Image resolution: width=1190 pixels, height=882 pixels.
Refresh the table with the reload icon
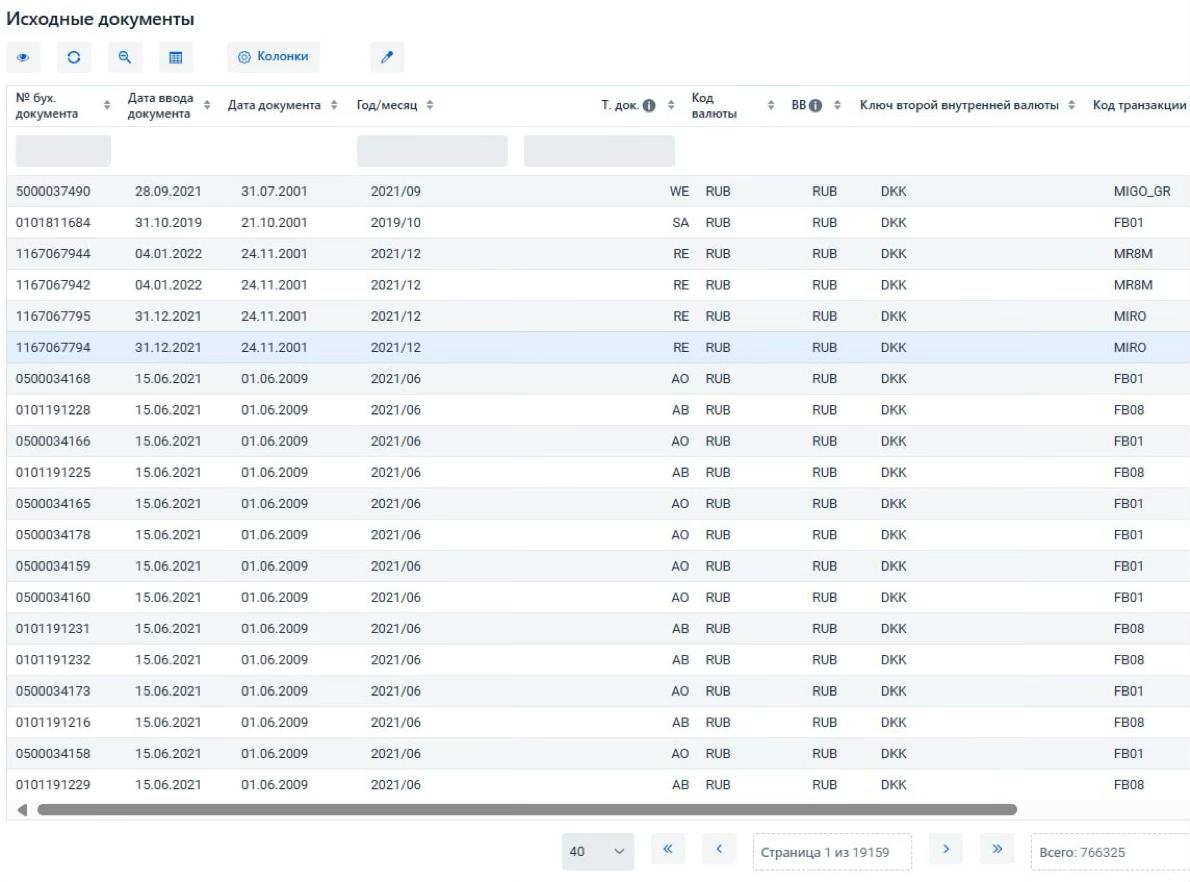[x=74, y=58]
